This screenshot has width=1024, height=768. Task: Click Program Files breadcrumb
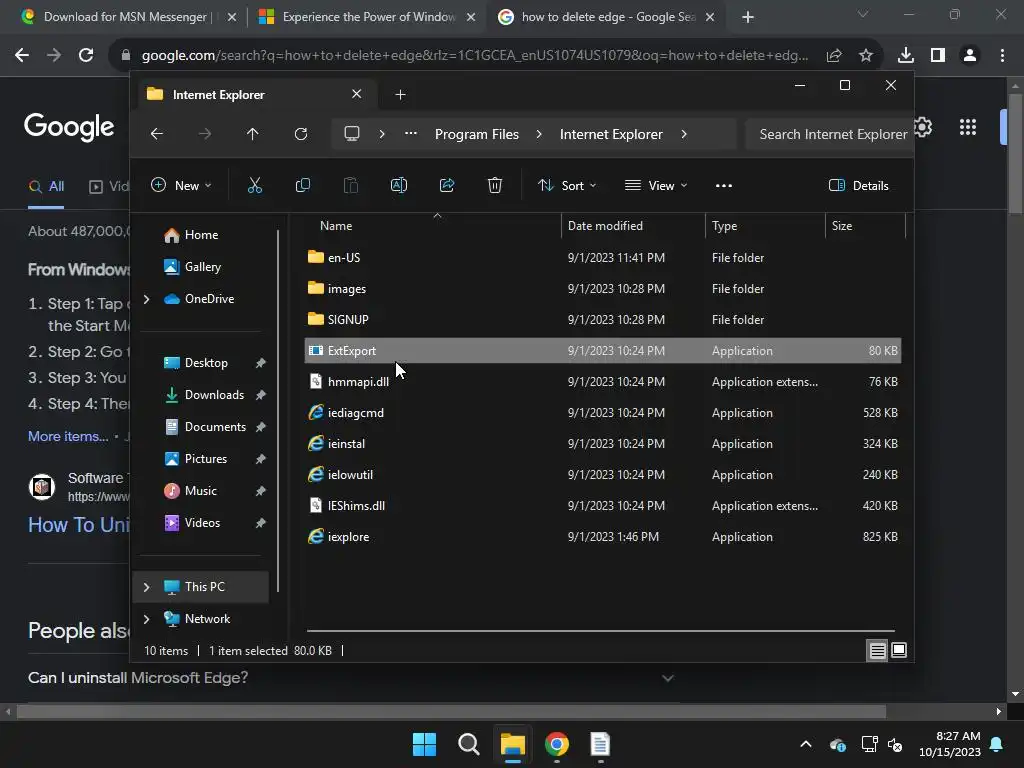click(x=477, y=134)
